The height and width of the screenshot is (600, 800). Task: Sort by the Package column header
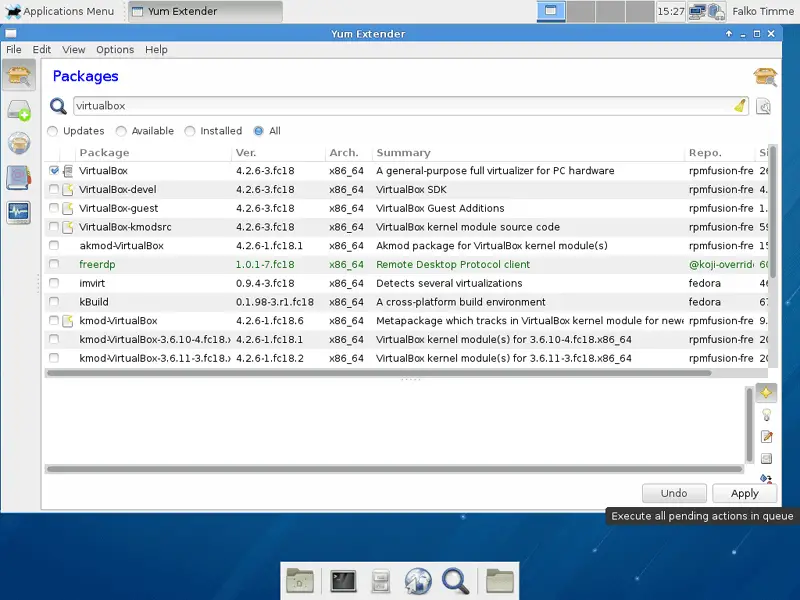point(153,153)
